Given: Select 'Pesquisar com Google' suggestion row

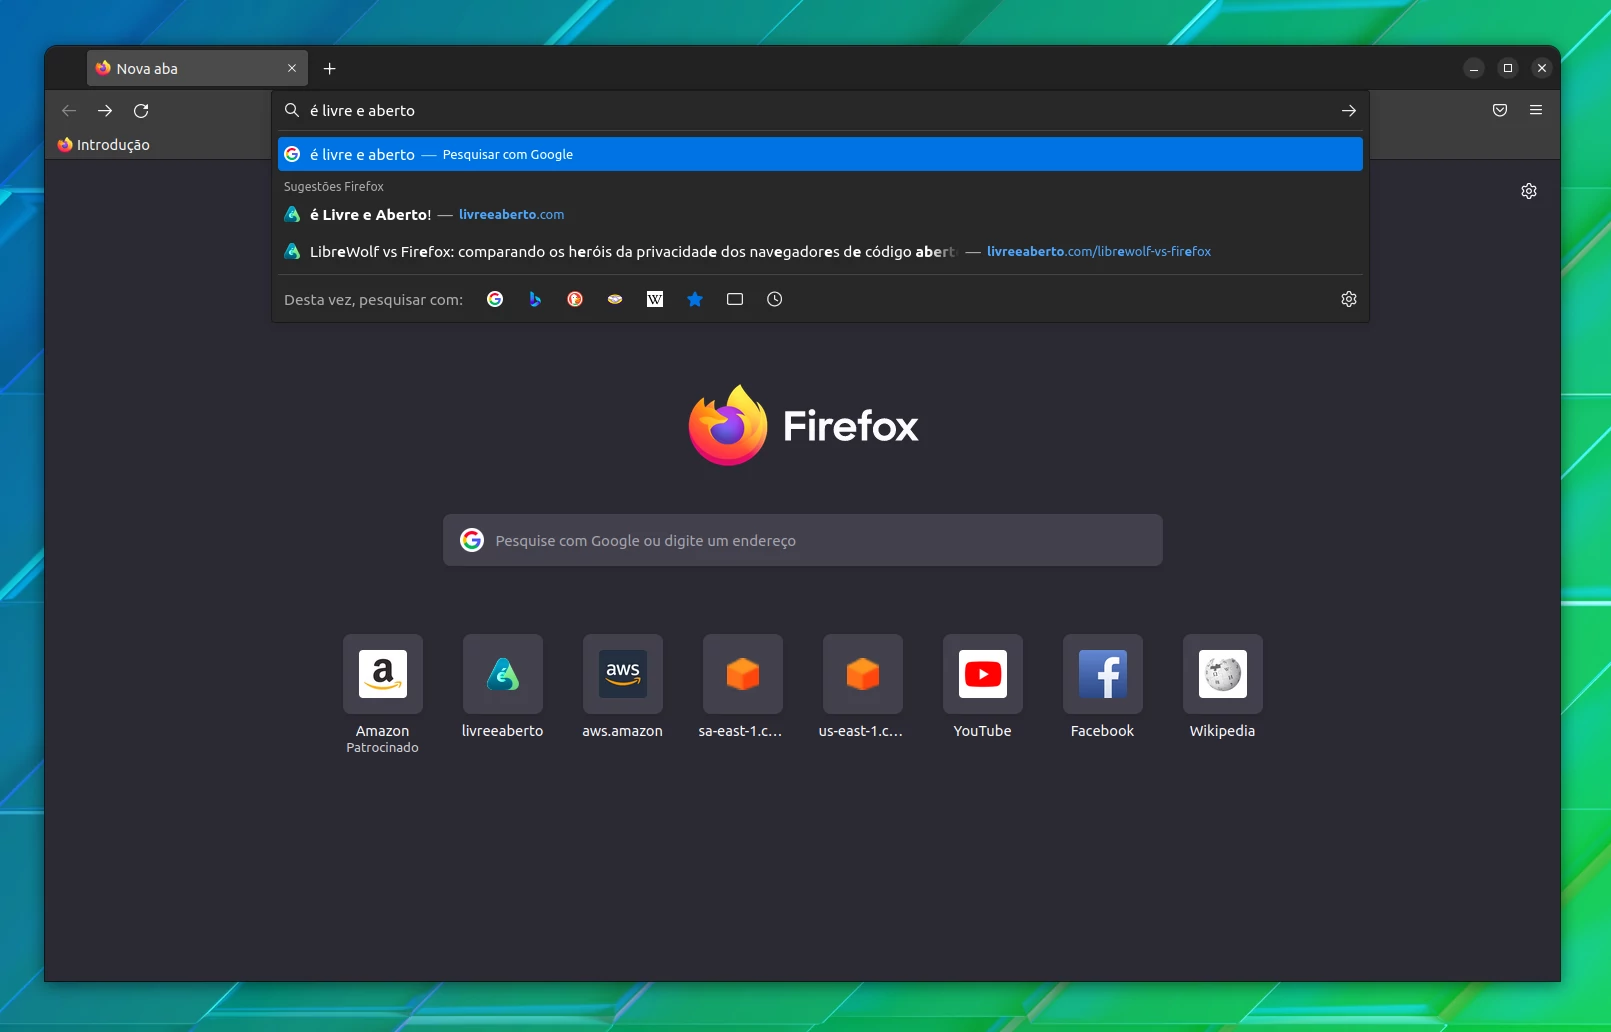Looking at the screenshot, I should pos(820,154).
